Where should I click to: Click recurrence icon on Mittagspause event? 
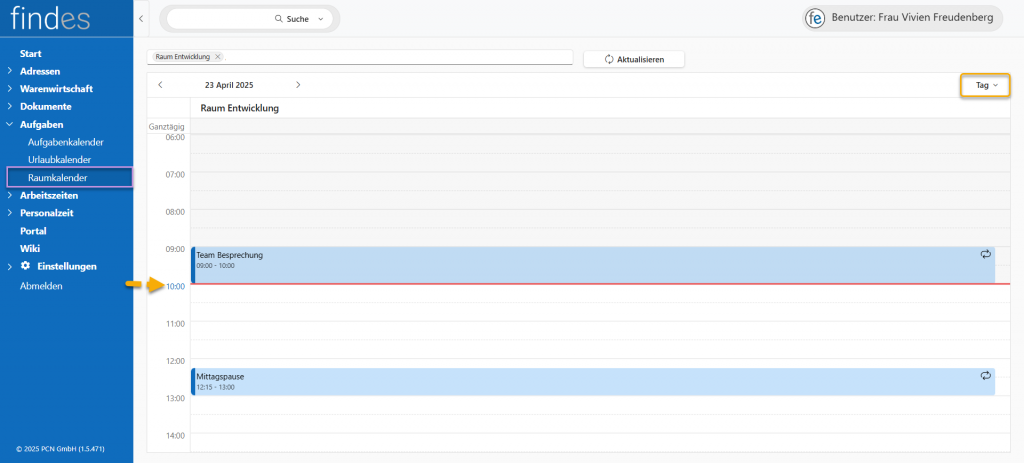tap(985, 376)
